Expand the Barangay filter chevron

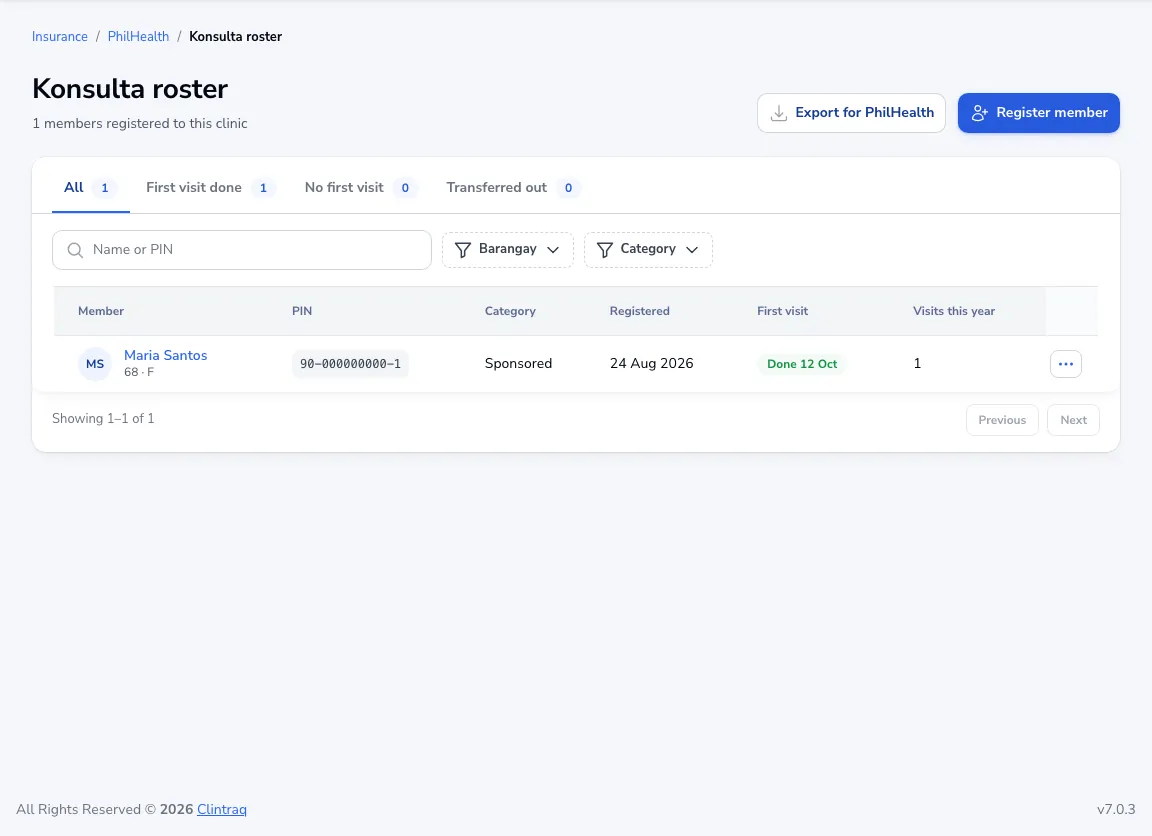coord(553,250)
